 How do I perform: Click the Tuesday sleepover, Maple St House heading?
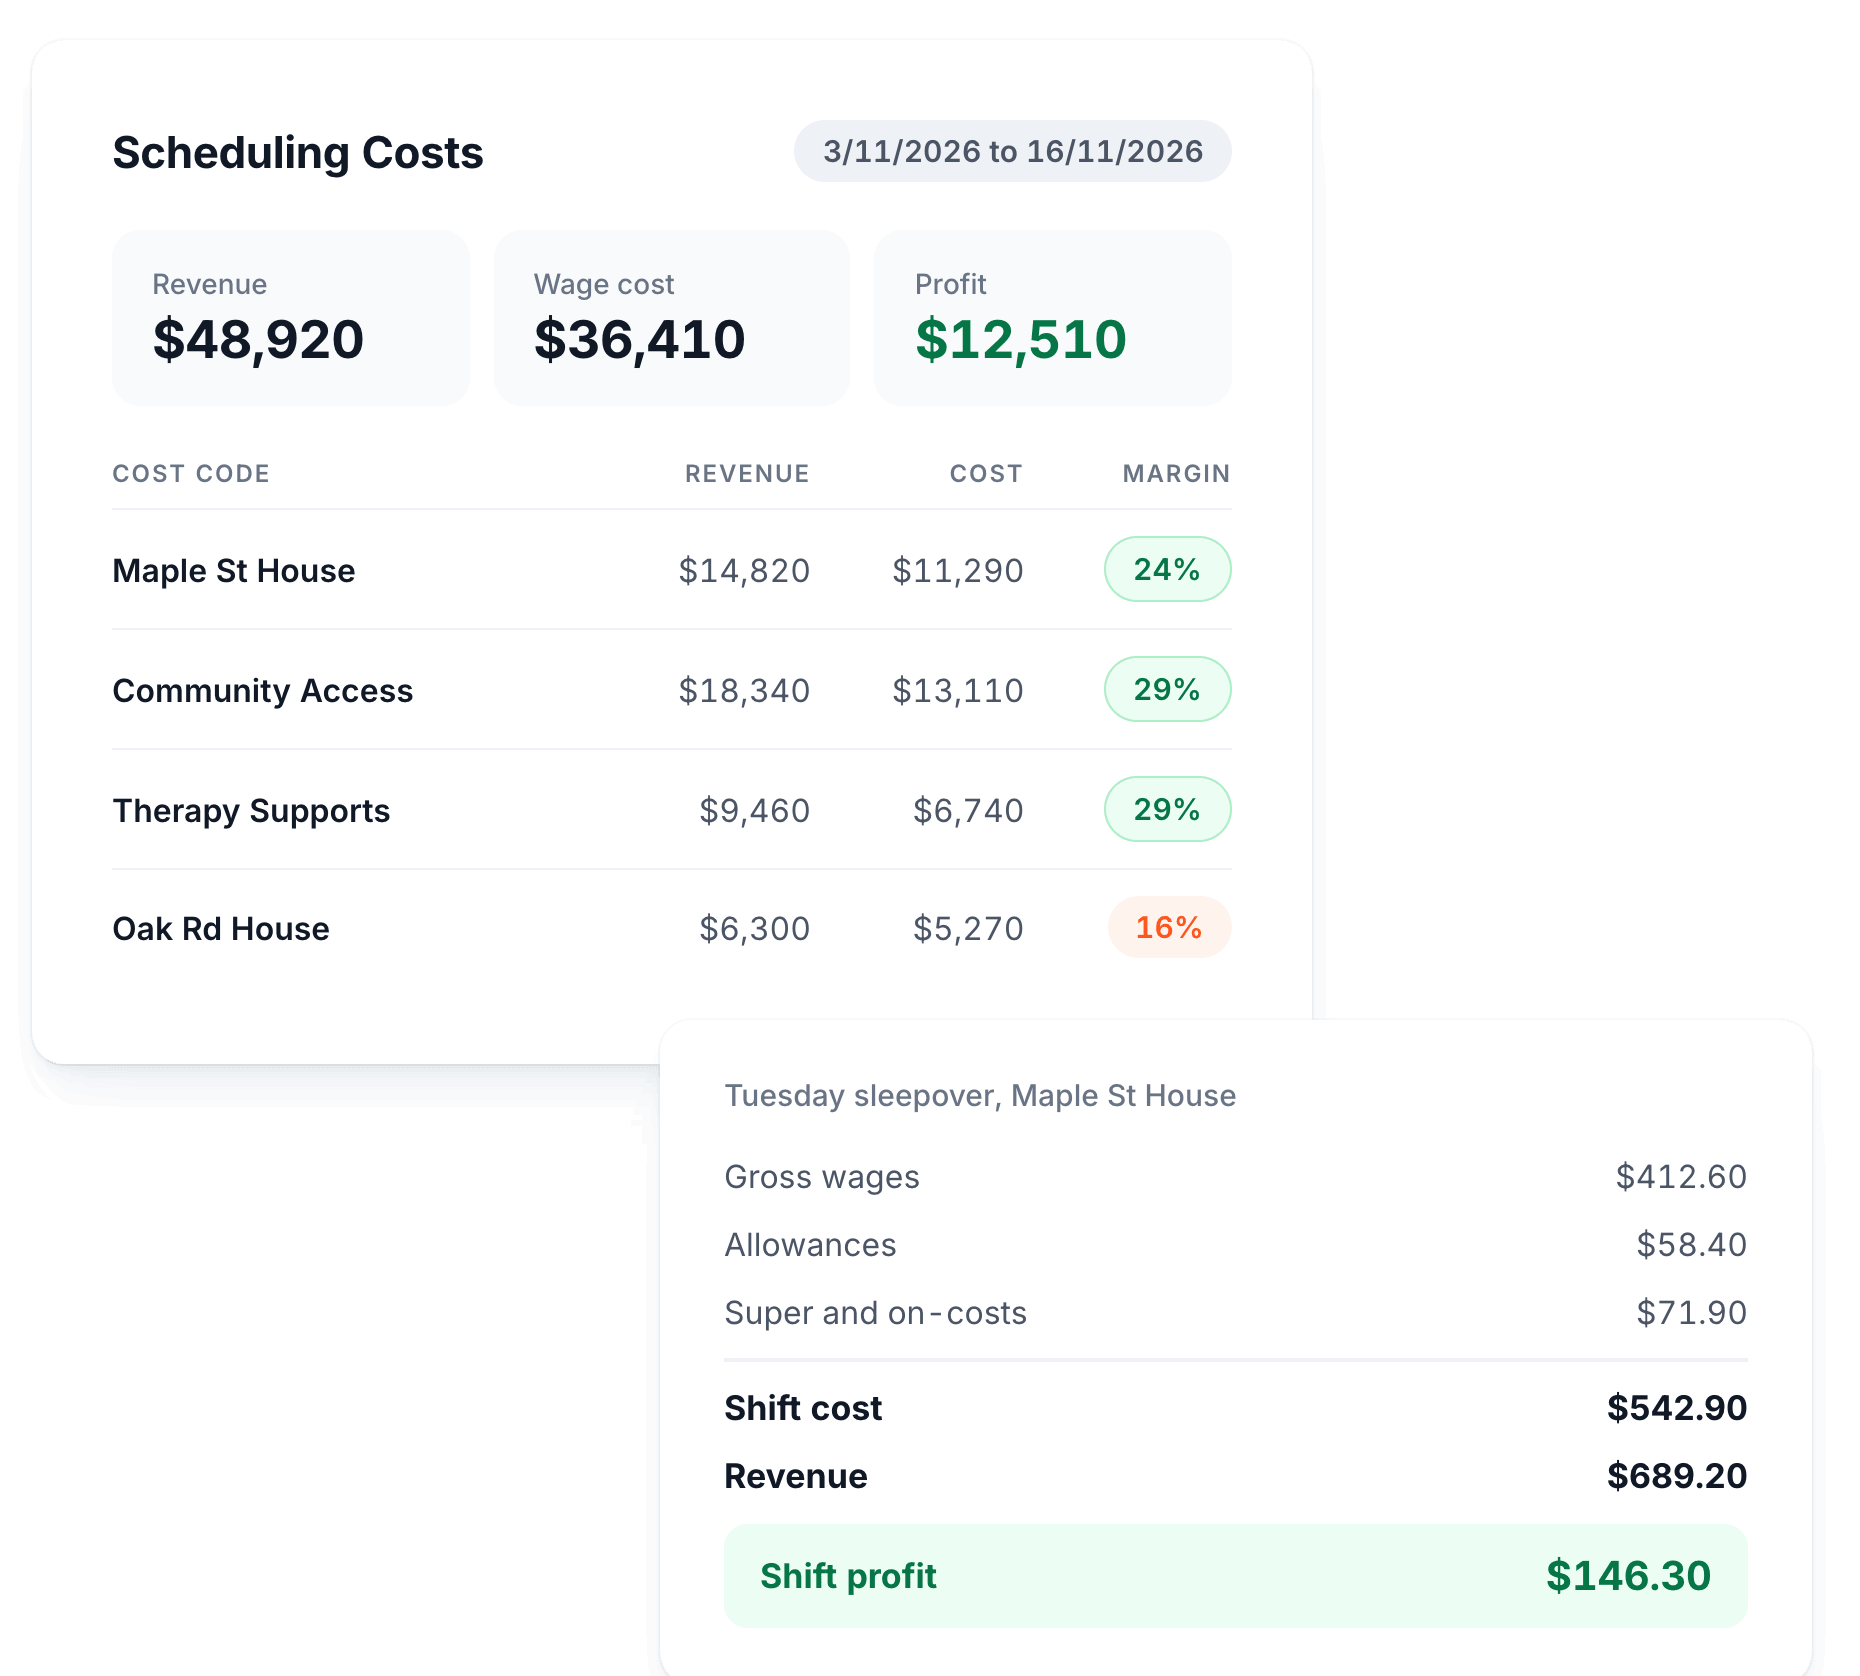pos(980,1096)
